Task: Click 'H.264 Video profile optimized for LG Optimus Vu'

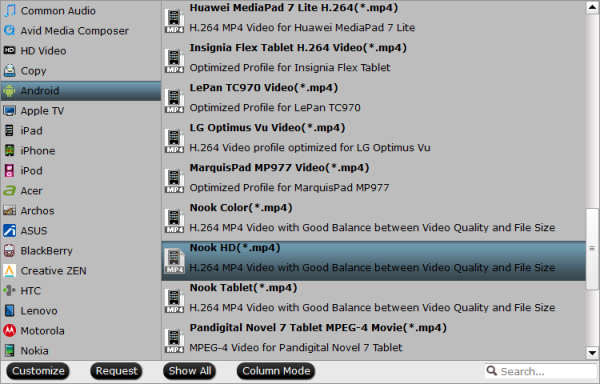Action: click(310, 148)
